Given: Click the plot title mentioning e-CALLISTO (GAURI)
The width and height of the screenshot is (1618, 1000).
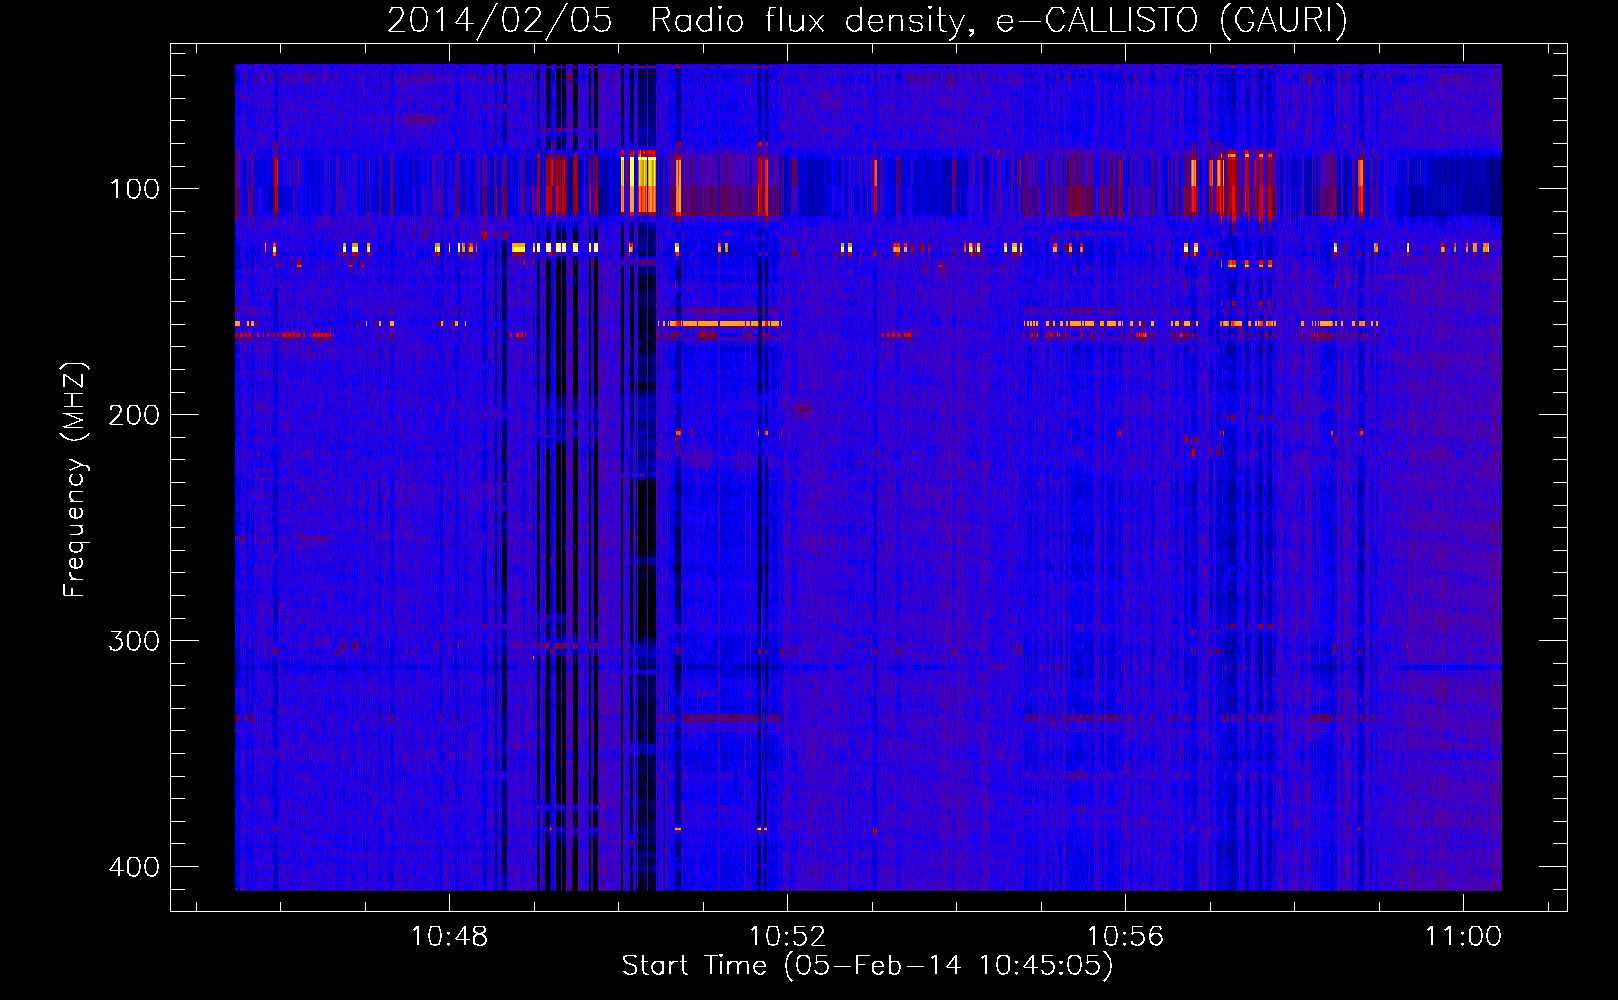Looking at the screenshot, I should pyautogui.click(x=867, y=19).
